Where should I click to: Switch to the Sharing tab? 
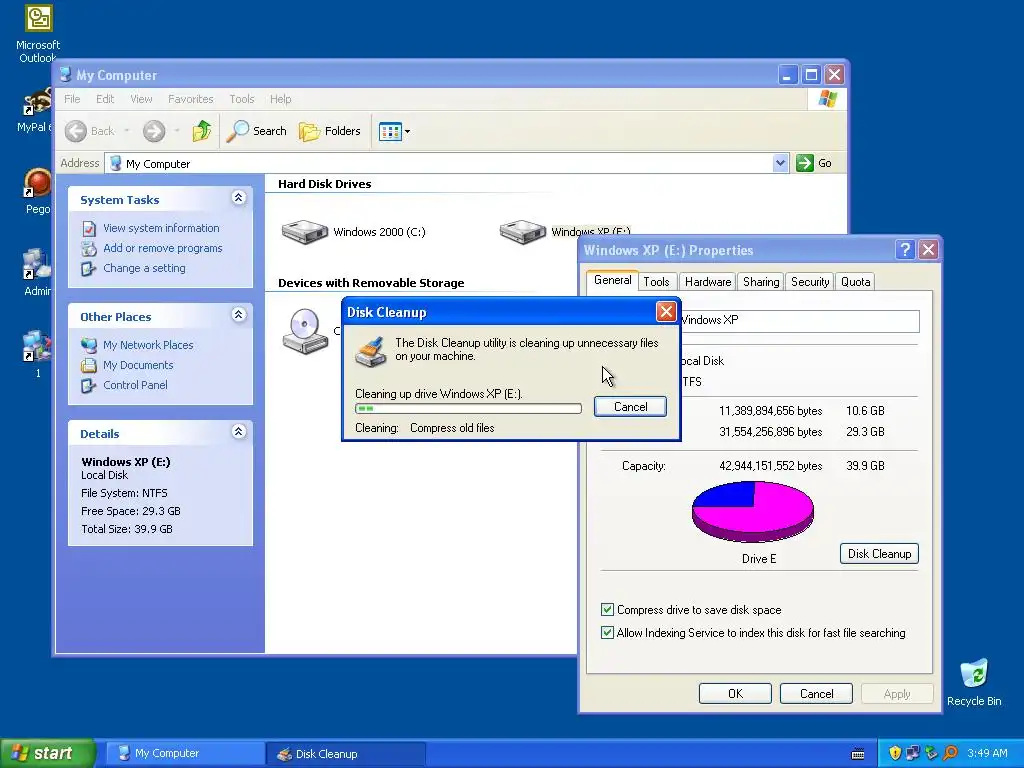click(x=761, y=281)
